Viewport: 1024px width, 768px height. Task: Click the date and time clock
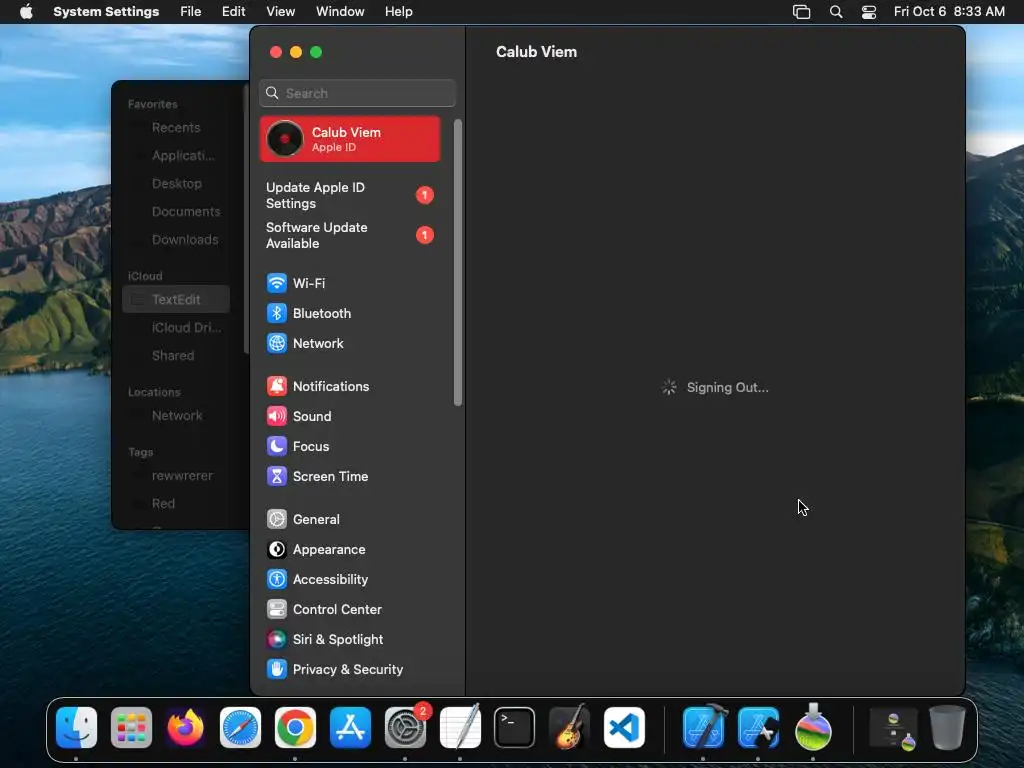pos(949,12)
